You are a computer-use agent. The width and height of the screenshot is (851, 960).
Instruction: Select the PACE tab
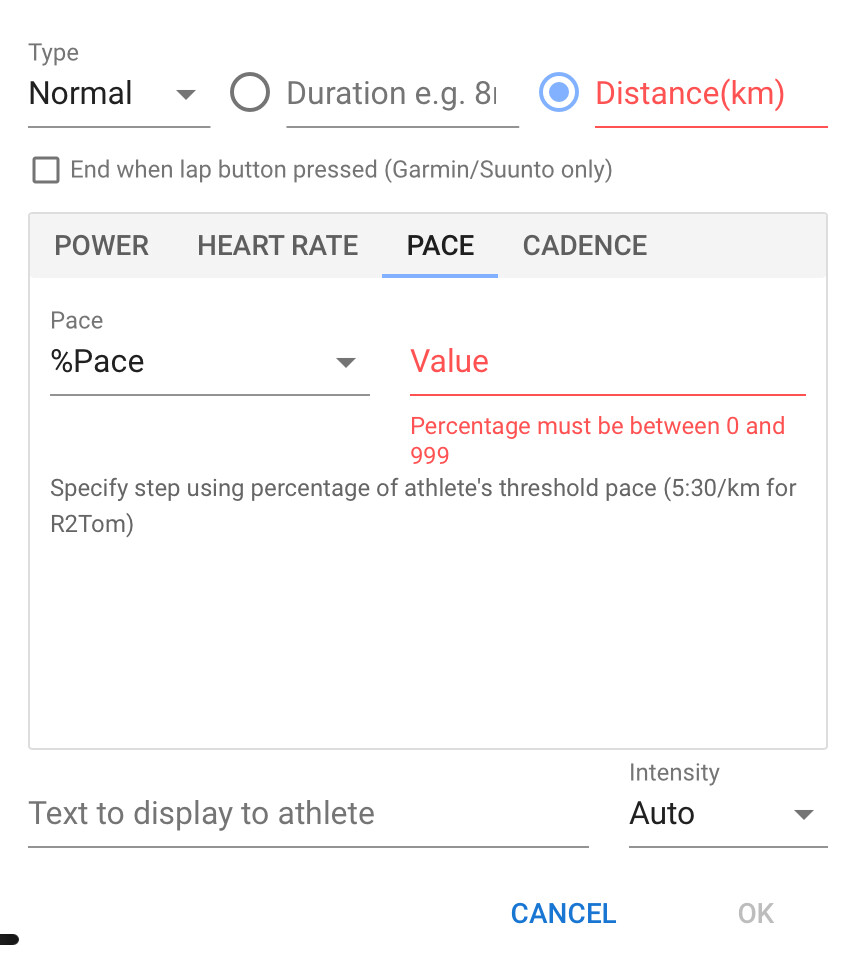(440, 246)
